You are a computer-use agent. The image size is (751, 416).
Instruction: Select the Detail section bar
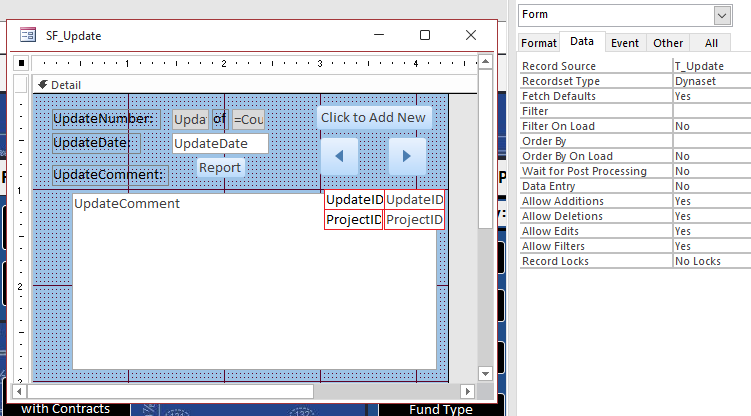(255, 85)
